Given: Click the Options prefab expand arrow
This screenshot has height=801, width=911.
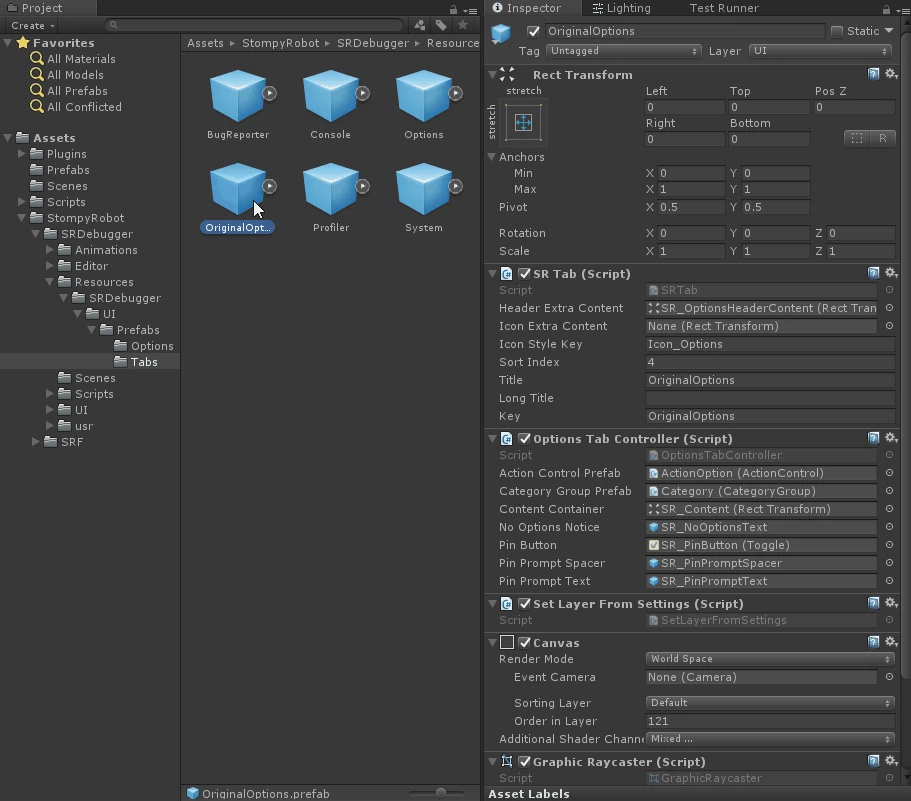Looking at the screenshot, I should [x=456, y=93].
